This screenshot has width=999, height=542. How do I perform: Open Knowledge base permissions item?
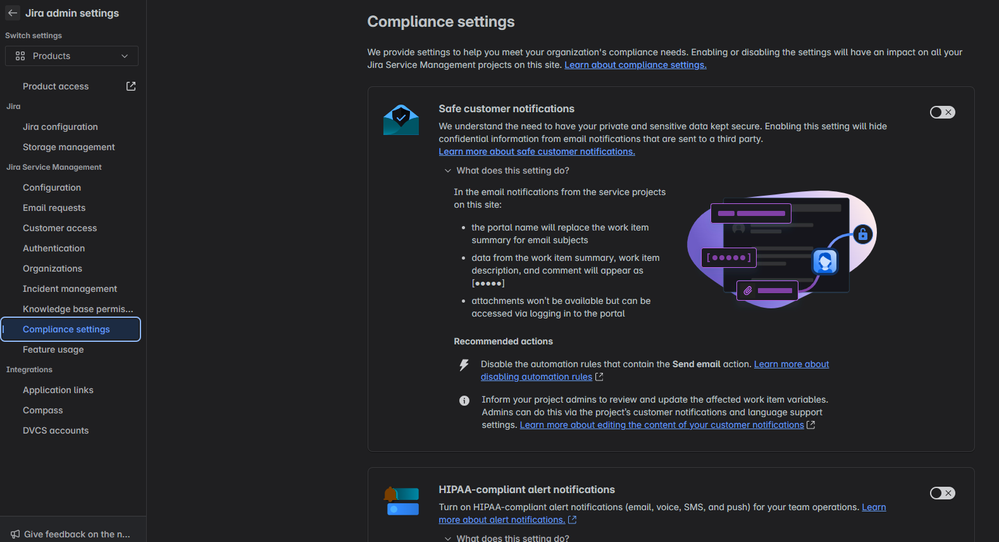click(78, 309)
